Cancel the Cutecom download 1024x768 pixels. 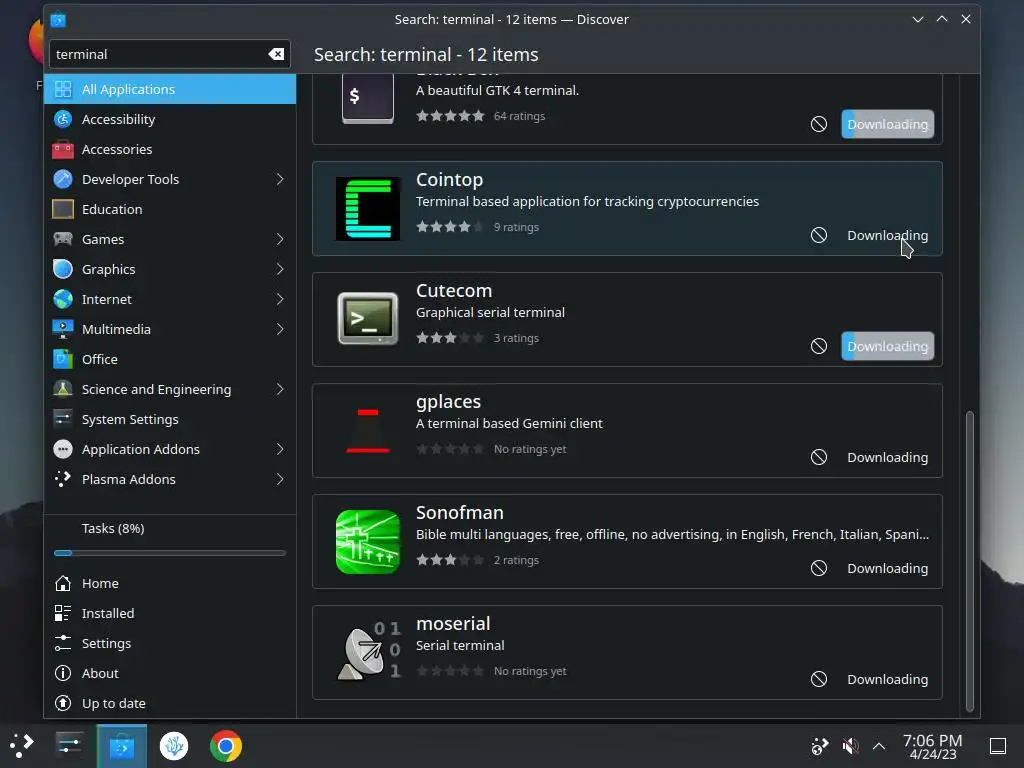tap(819, 346)
